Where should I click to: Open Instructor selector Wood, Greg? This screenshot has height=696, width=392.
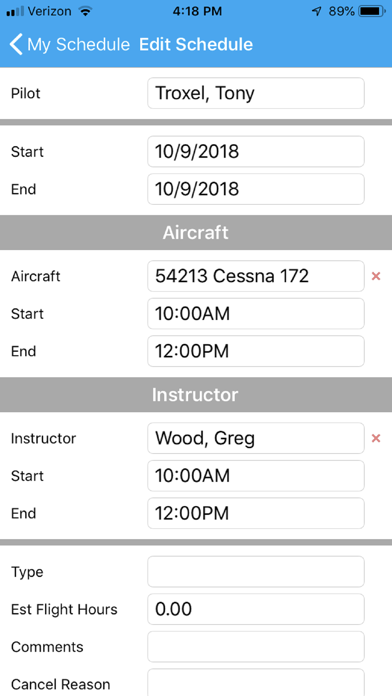coord(256,438)
